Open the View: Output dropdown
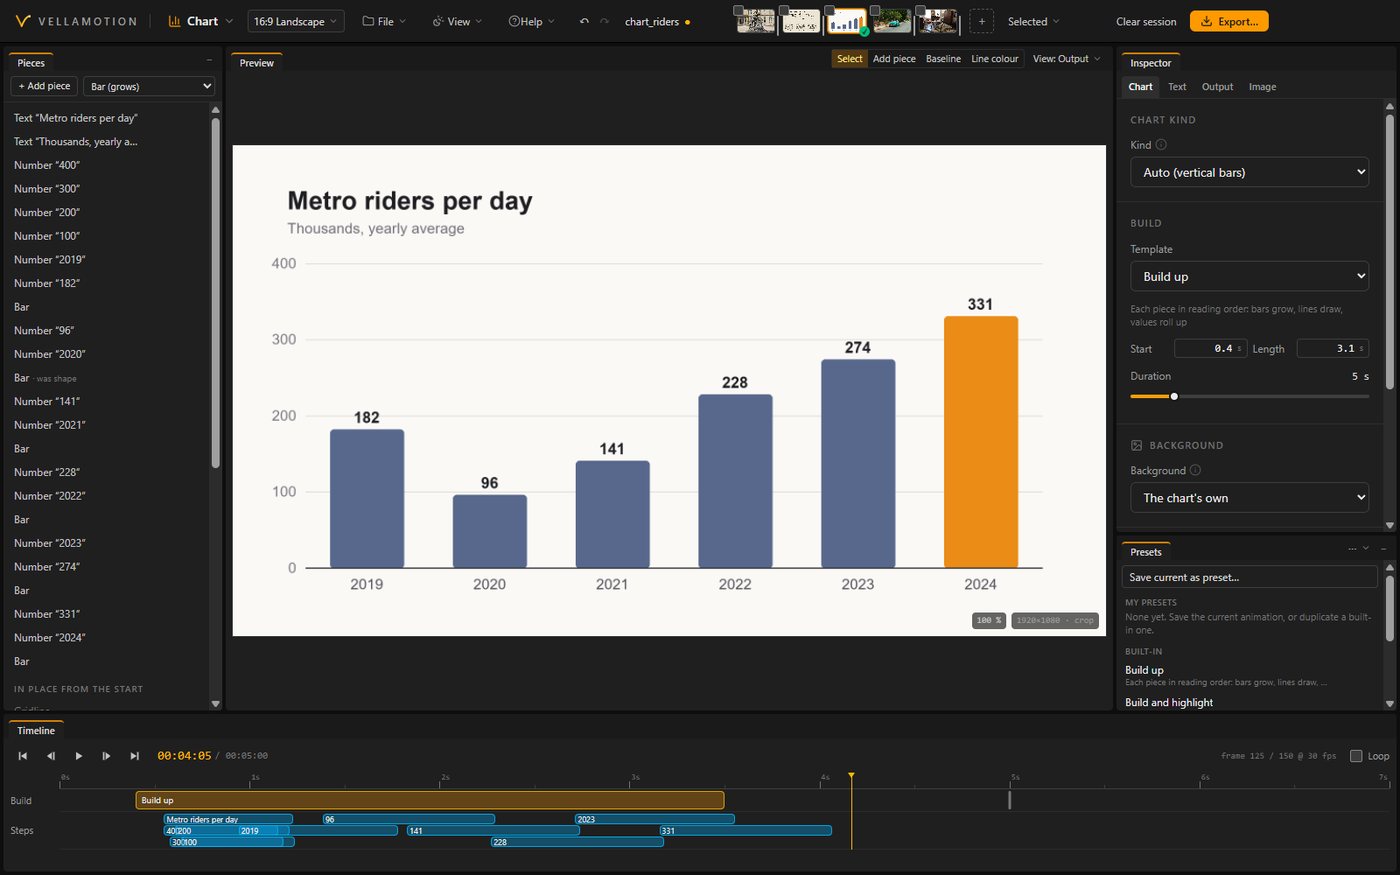The height and width of the screenshot is (875, 1400). point(1066,59)
